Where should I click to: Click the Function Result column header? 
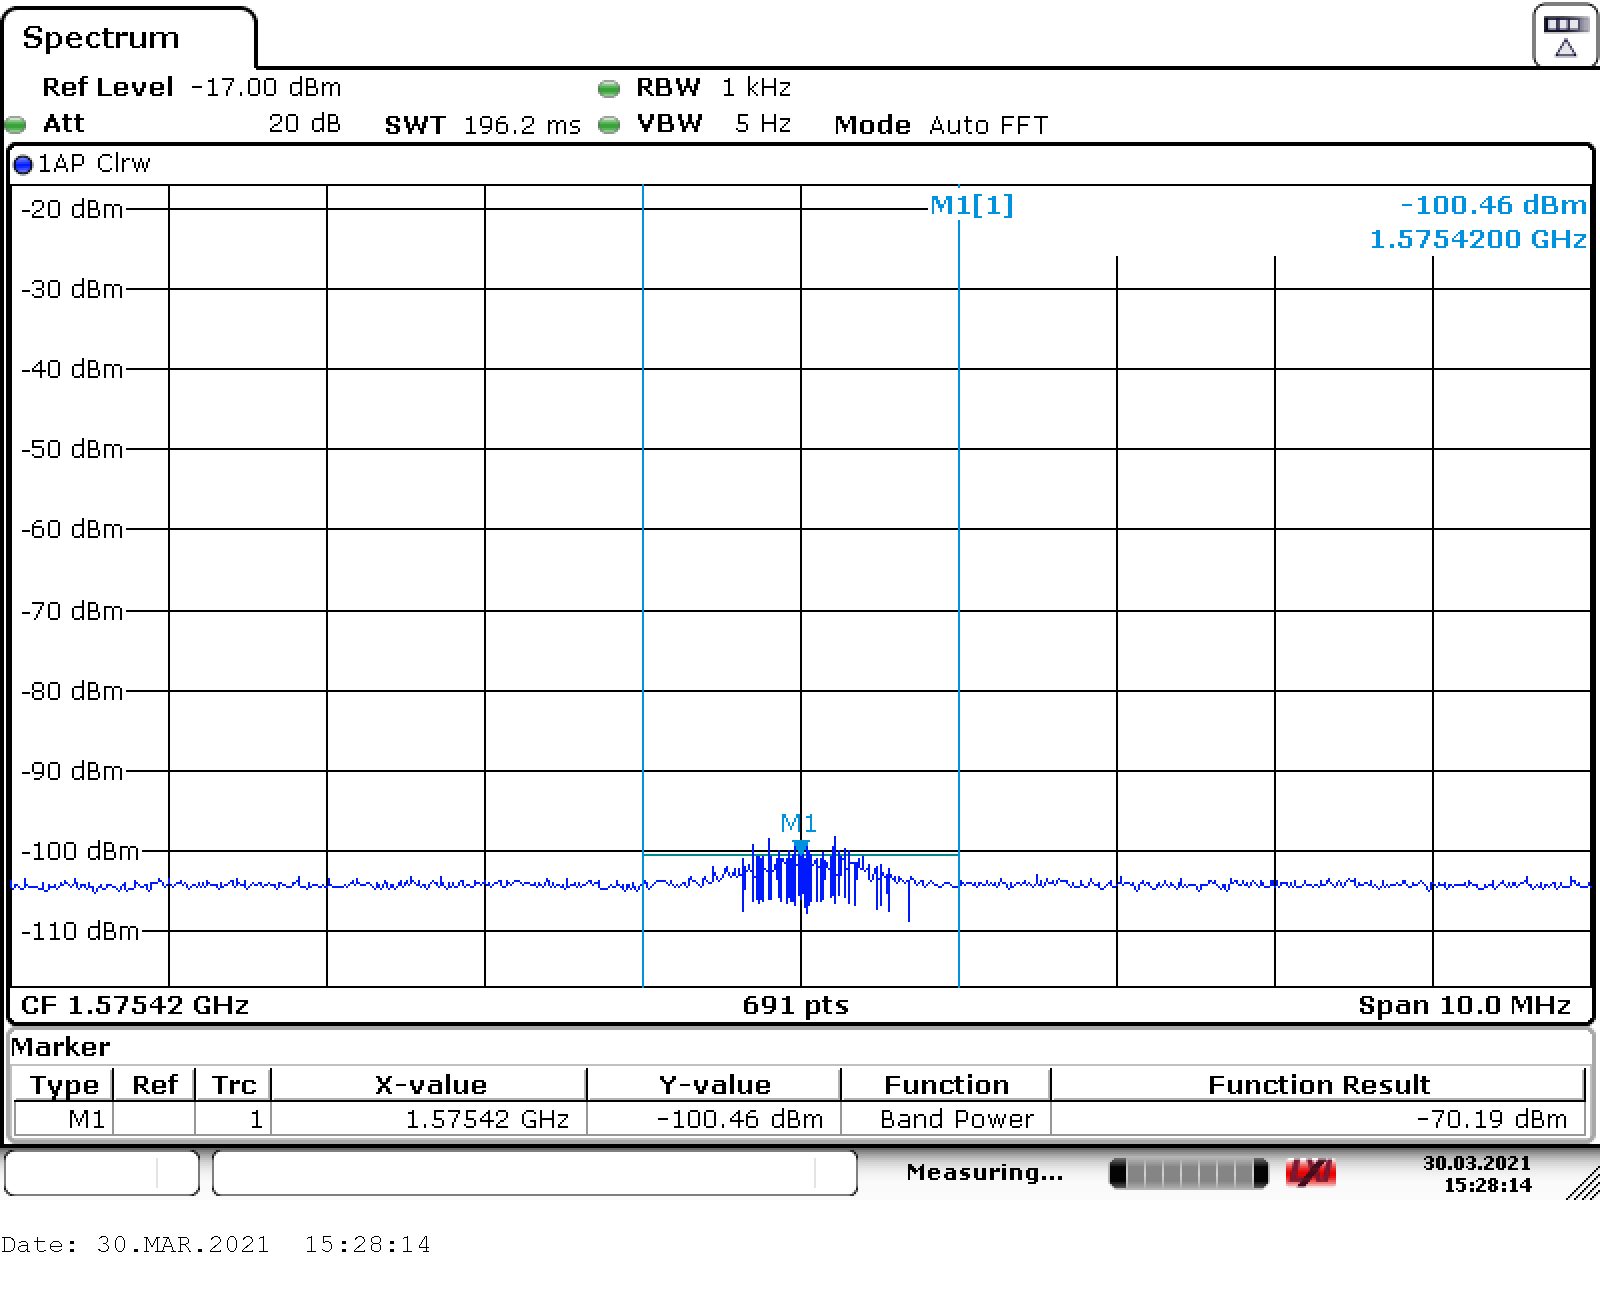[1318, 1085]
